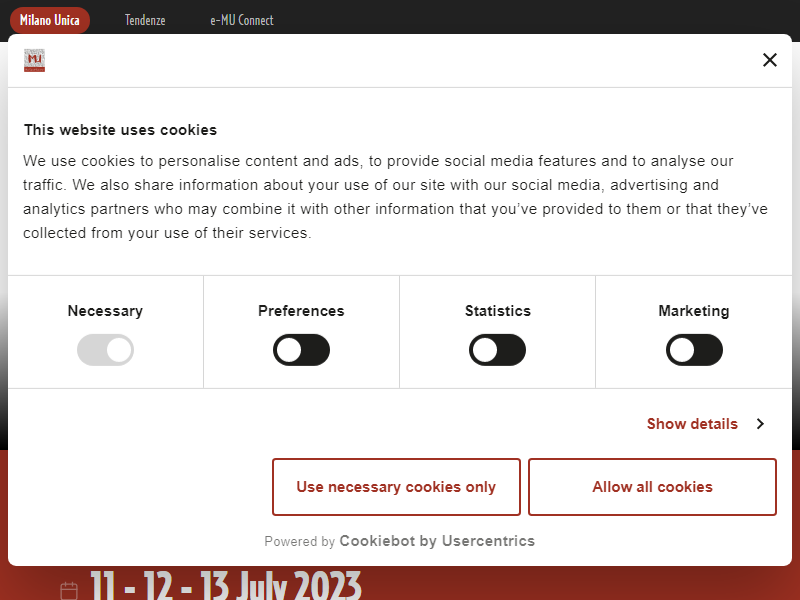This screenshot has height=600, width=800.
Task: Click the MU logo in cookie dialog
Action: (x=35, y=61)
